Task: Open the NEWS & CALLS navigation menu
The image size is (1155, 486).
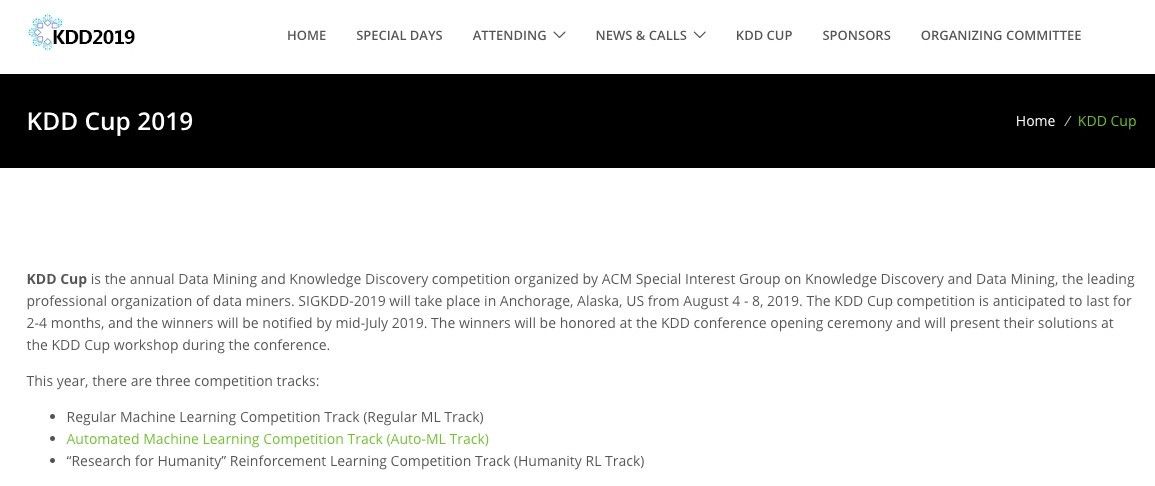Action: coord(641,35)
